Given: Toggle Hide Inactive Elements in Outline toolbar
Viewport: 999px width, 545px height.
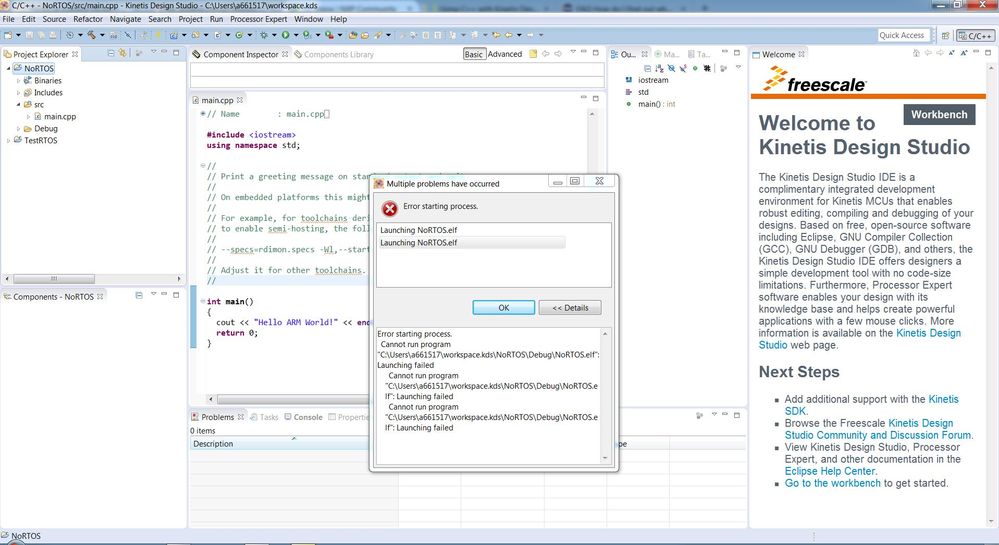Looking at the screenshot, I should (x=707, y=68).
